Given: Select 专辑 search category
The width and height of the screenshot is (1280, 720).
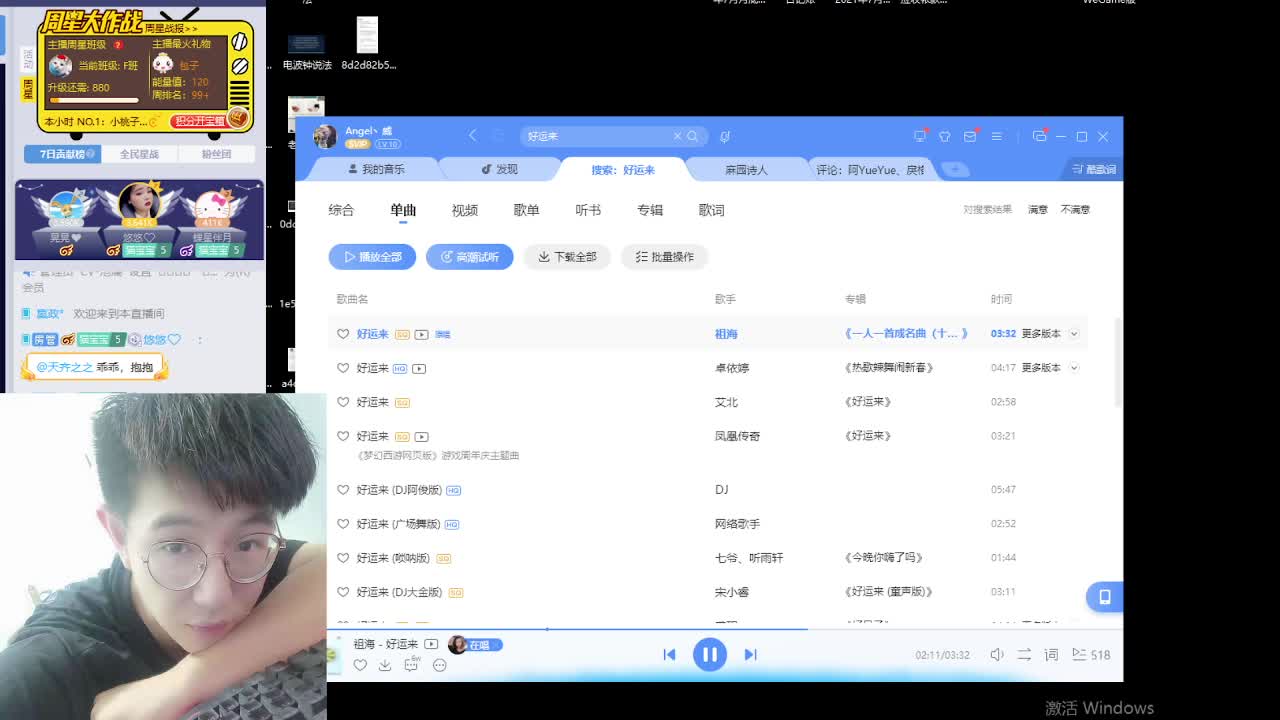Looking at the screenshot, I should [x=650, y=210].
